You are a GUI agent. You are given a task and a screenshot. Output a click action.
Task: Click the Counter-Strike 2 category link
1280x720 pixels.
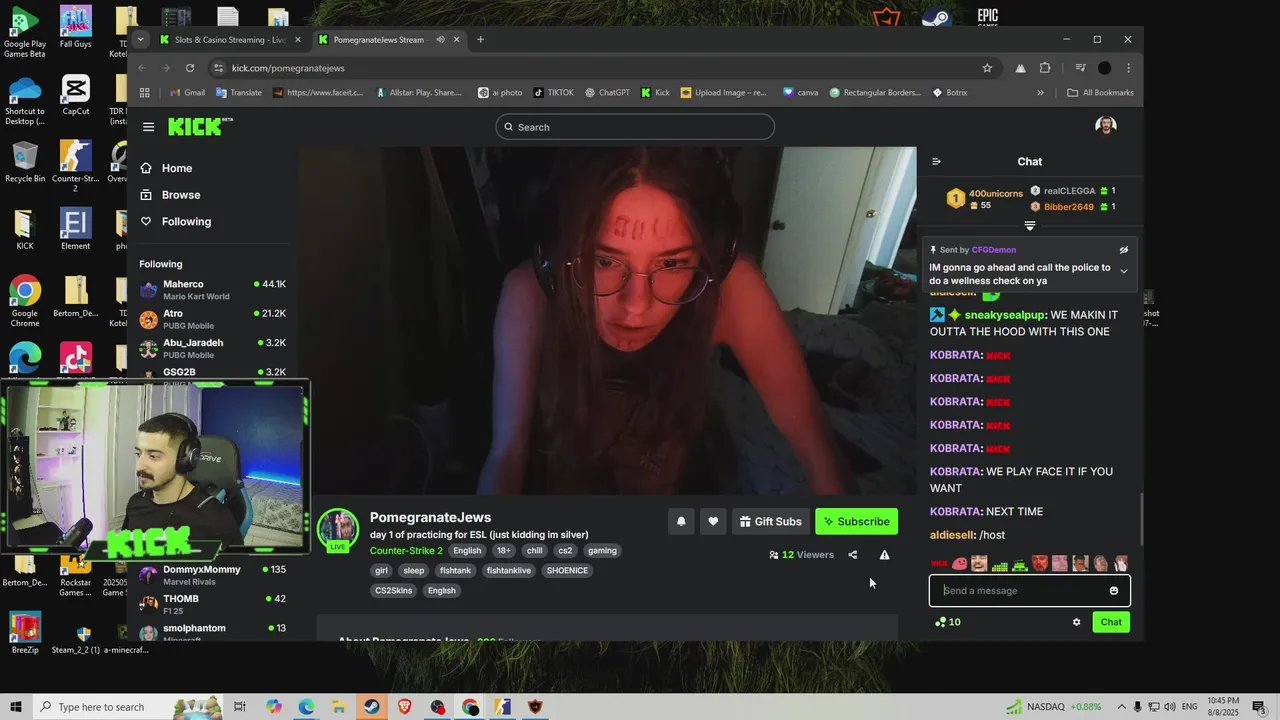click(x=406, y=551)
